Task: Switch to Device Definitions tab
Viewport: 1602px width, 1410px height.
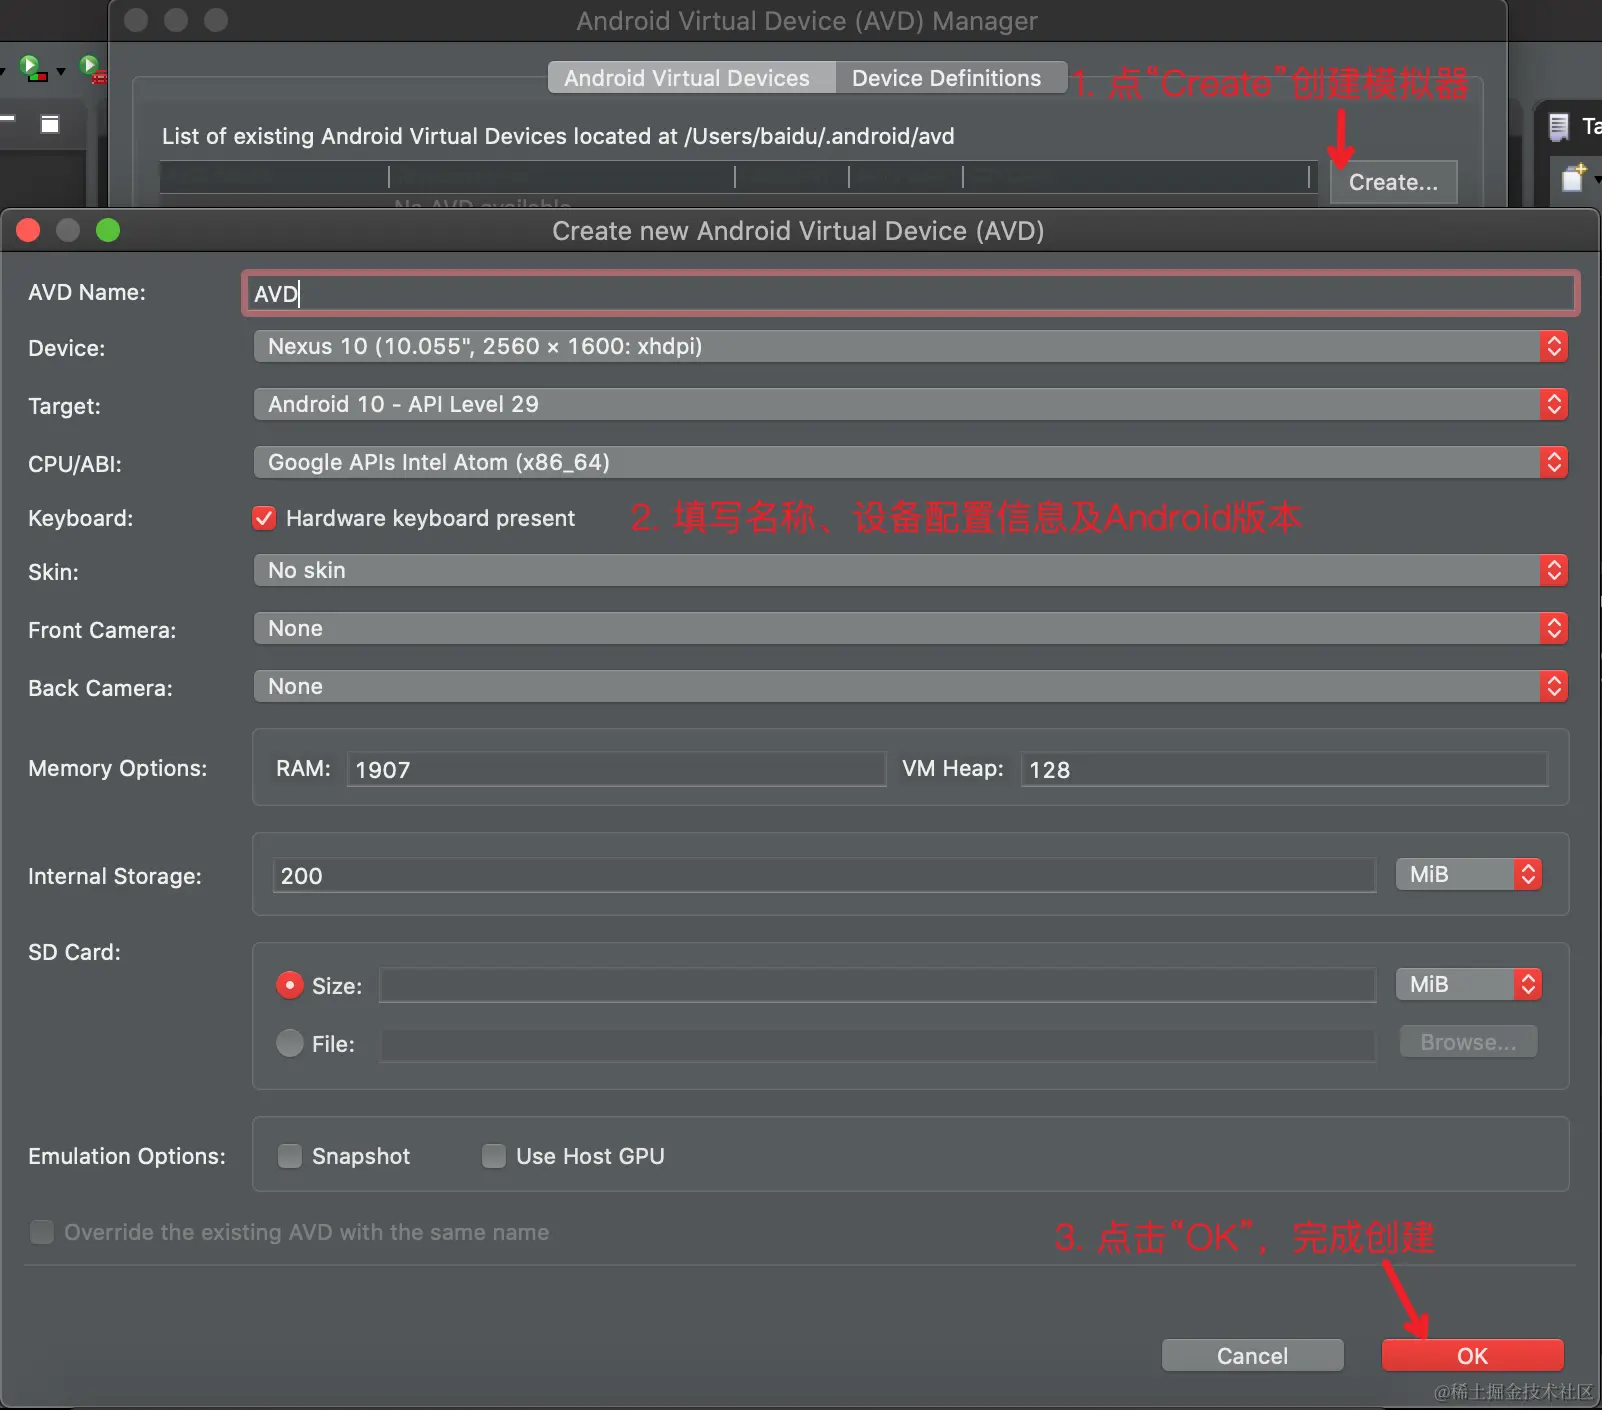Action: click(x=950, y=78)
